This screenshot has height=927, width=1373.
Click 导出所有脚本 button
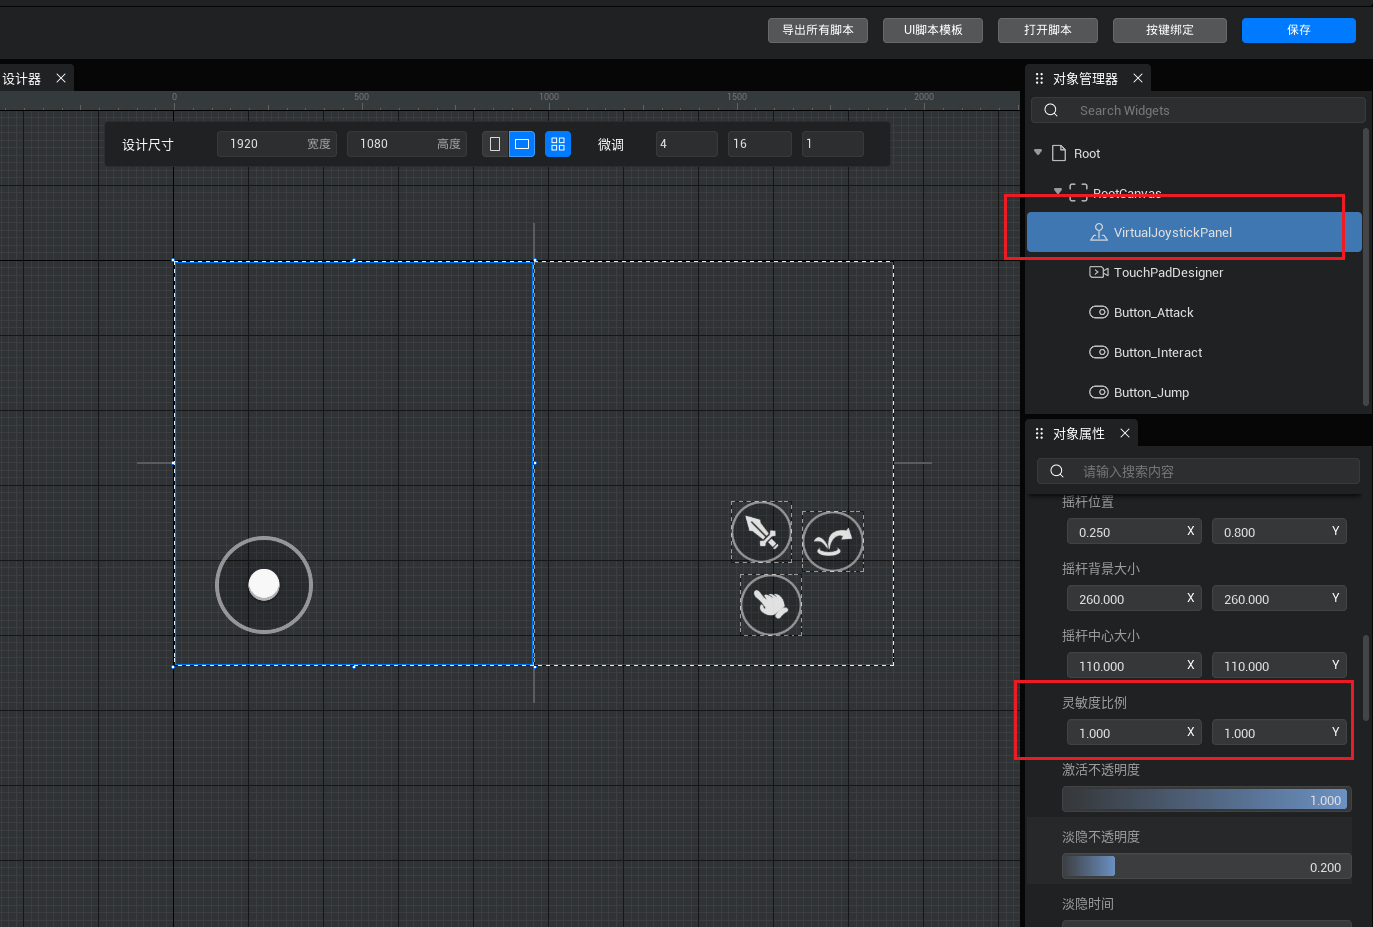(818, 30)
